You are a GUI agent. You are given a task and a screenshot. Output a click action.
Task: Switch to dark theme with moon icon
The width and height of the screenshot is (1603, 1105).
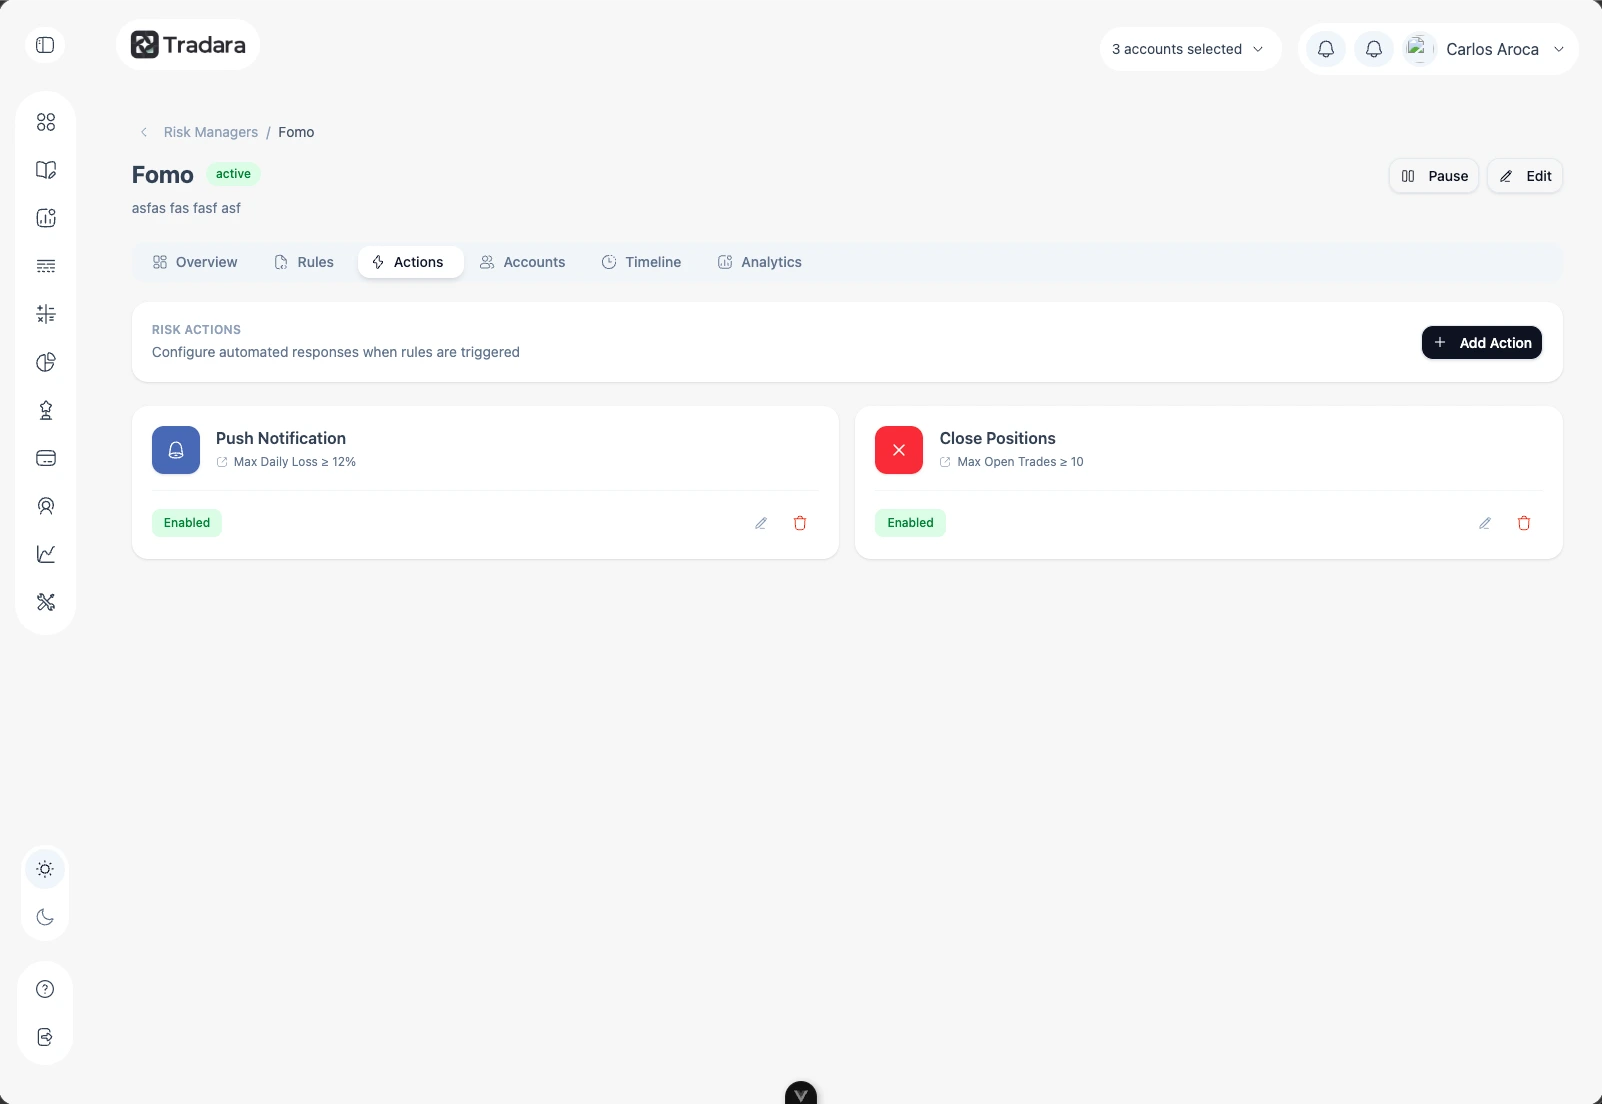(x=45, y=917)
